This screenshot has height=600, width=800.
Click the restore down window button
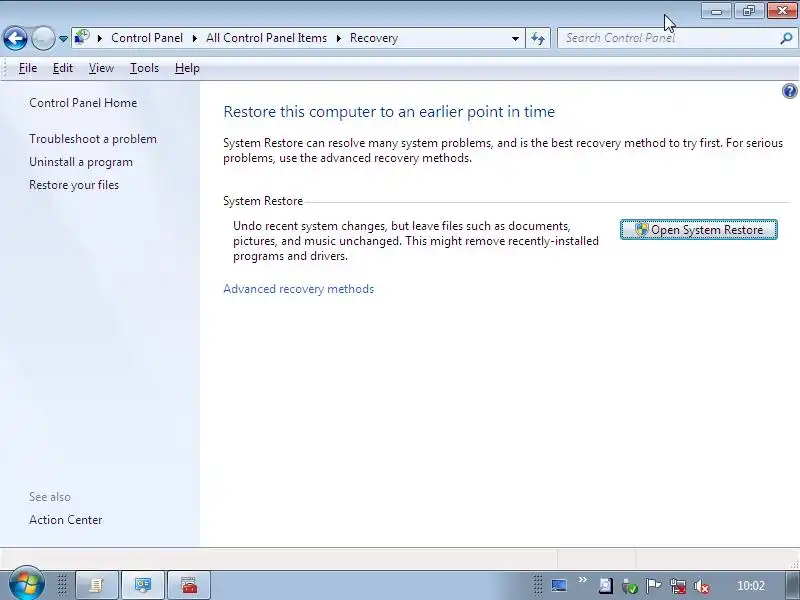749,11
